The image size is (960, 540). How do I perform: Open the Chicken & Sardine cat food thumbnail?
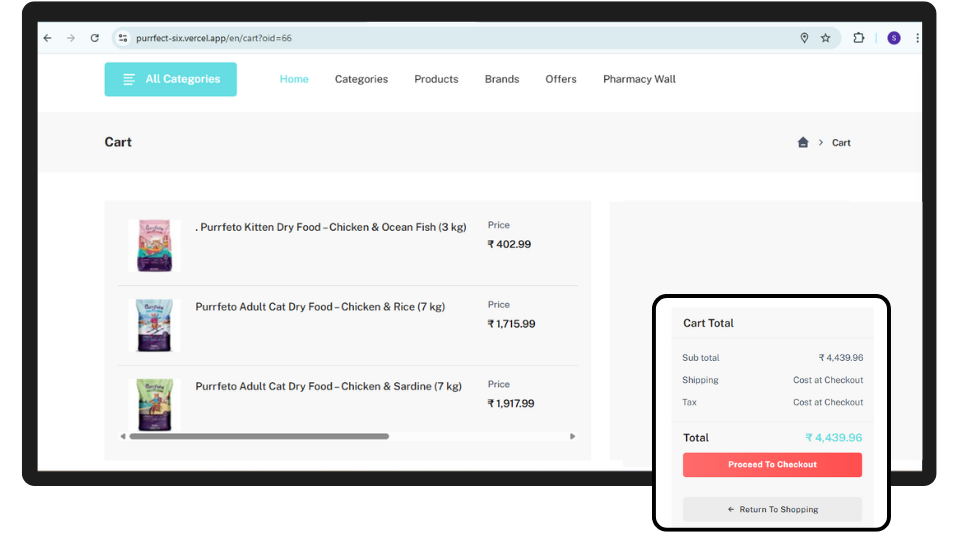(154, 404)
